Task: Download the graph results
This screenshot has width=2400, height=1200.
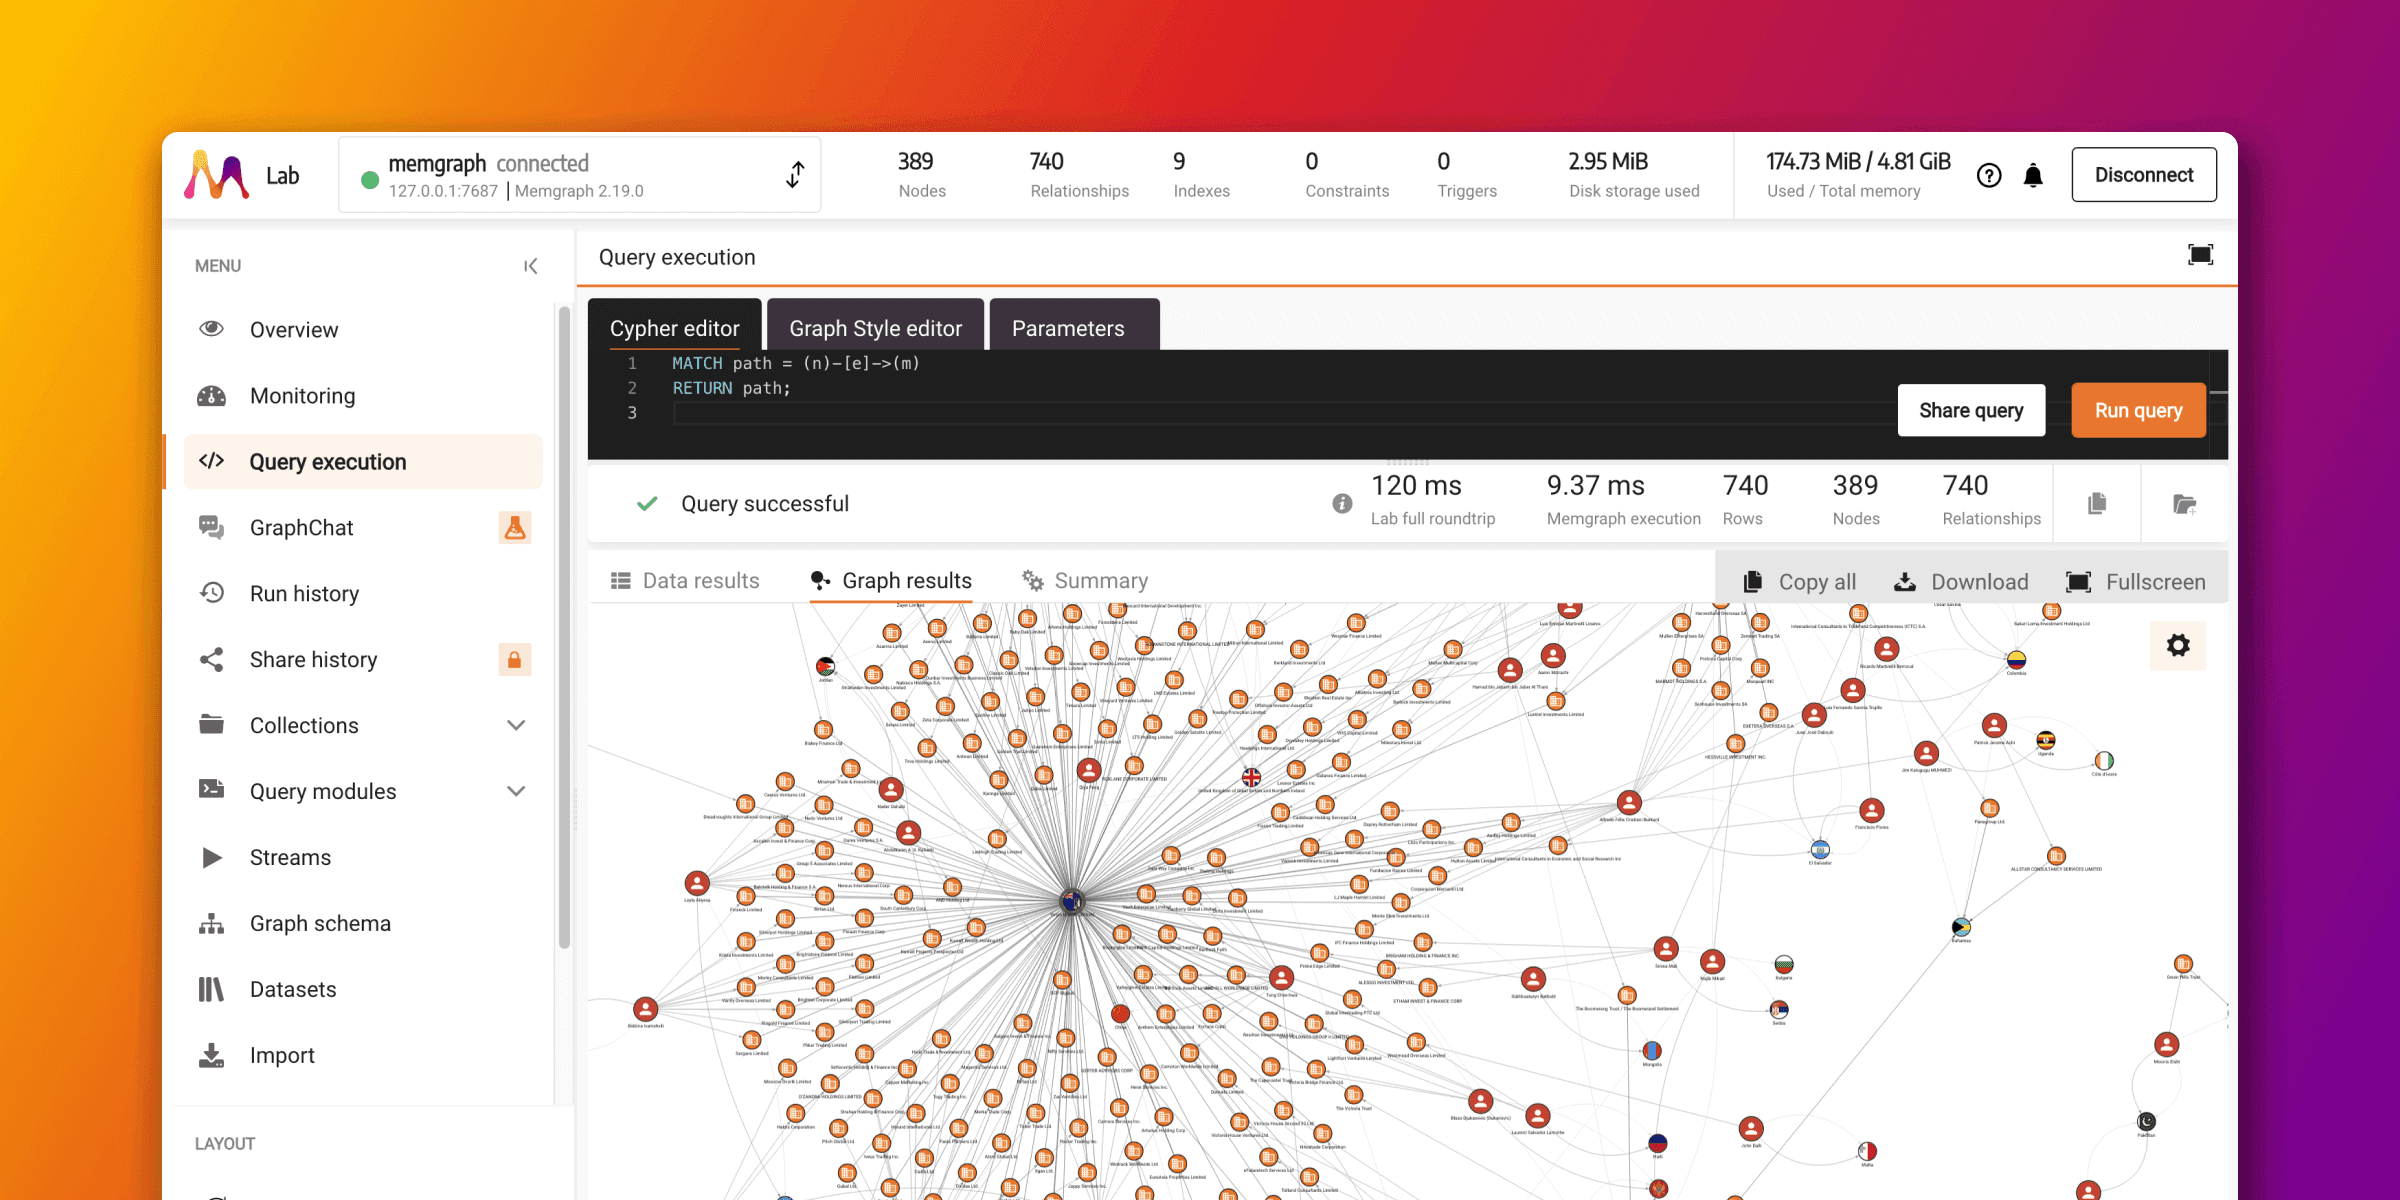Action: 1961,582
